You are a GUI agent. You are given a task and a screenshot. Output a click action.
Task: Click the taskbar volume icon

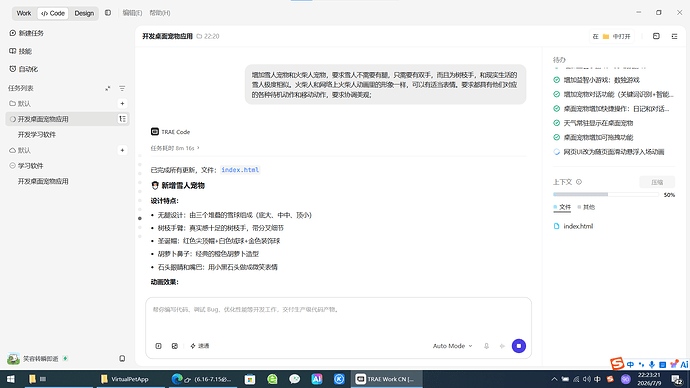click(x=587, y=379)
